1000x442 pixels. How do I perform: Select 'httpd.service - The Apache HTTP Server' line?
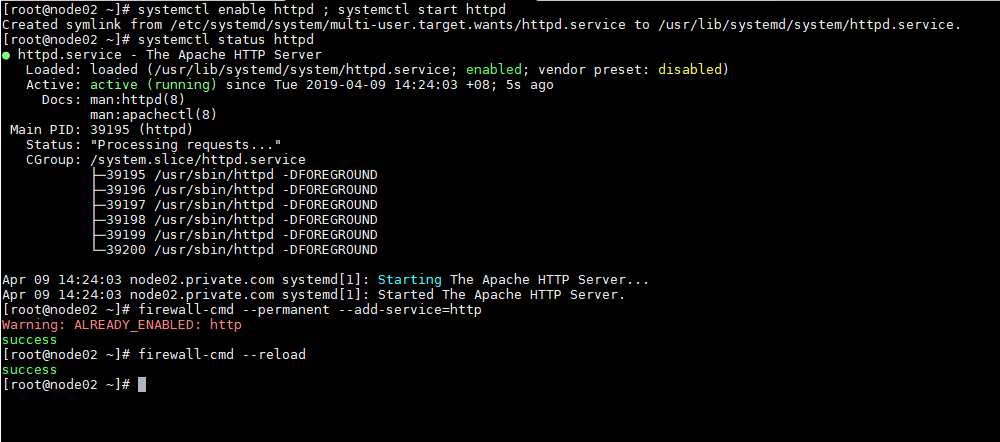click(x=170, y=55)
